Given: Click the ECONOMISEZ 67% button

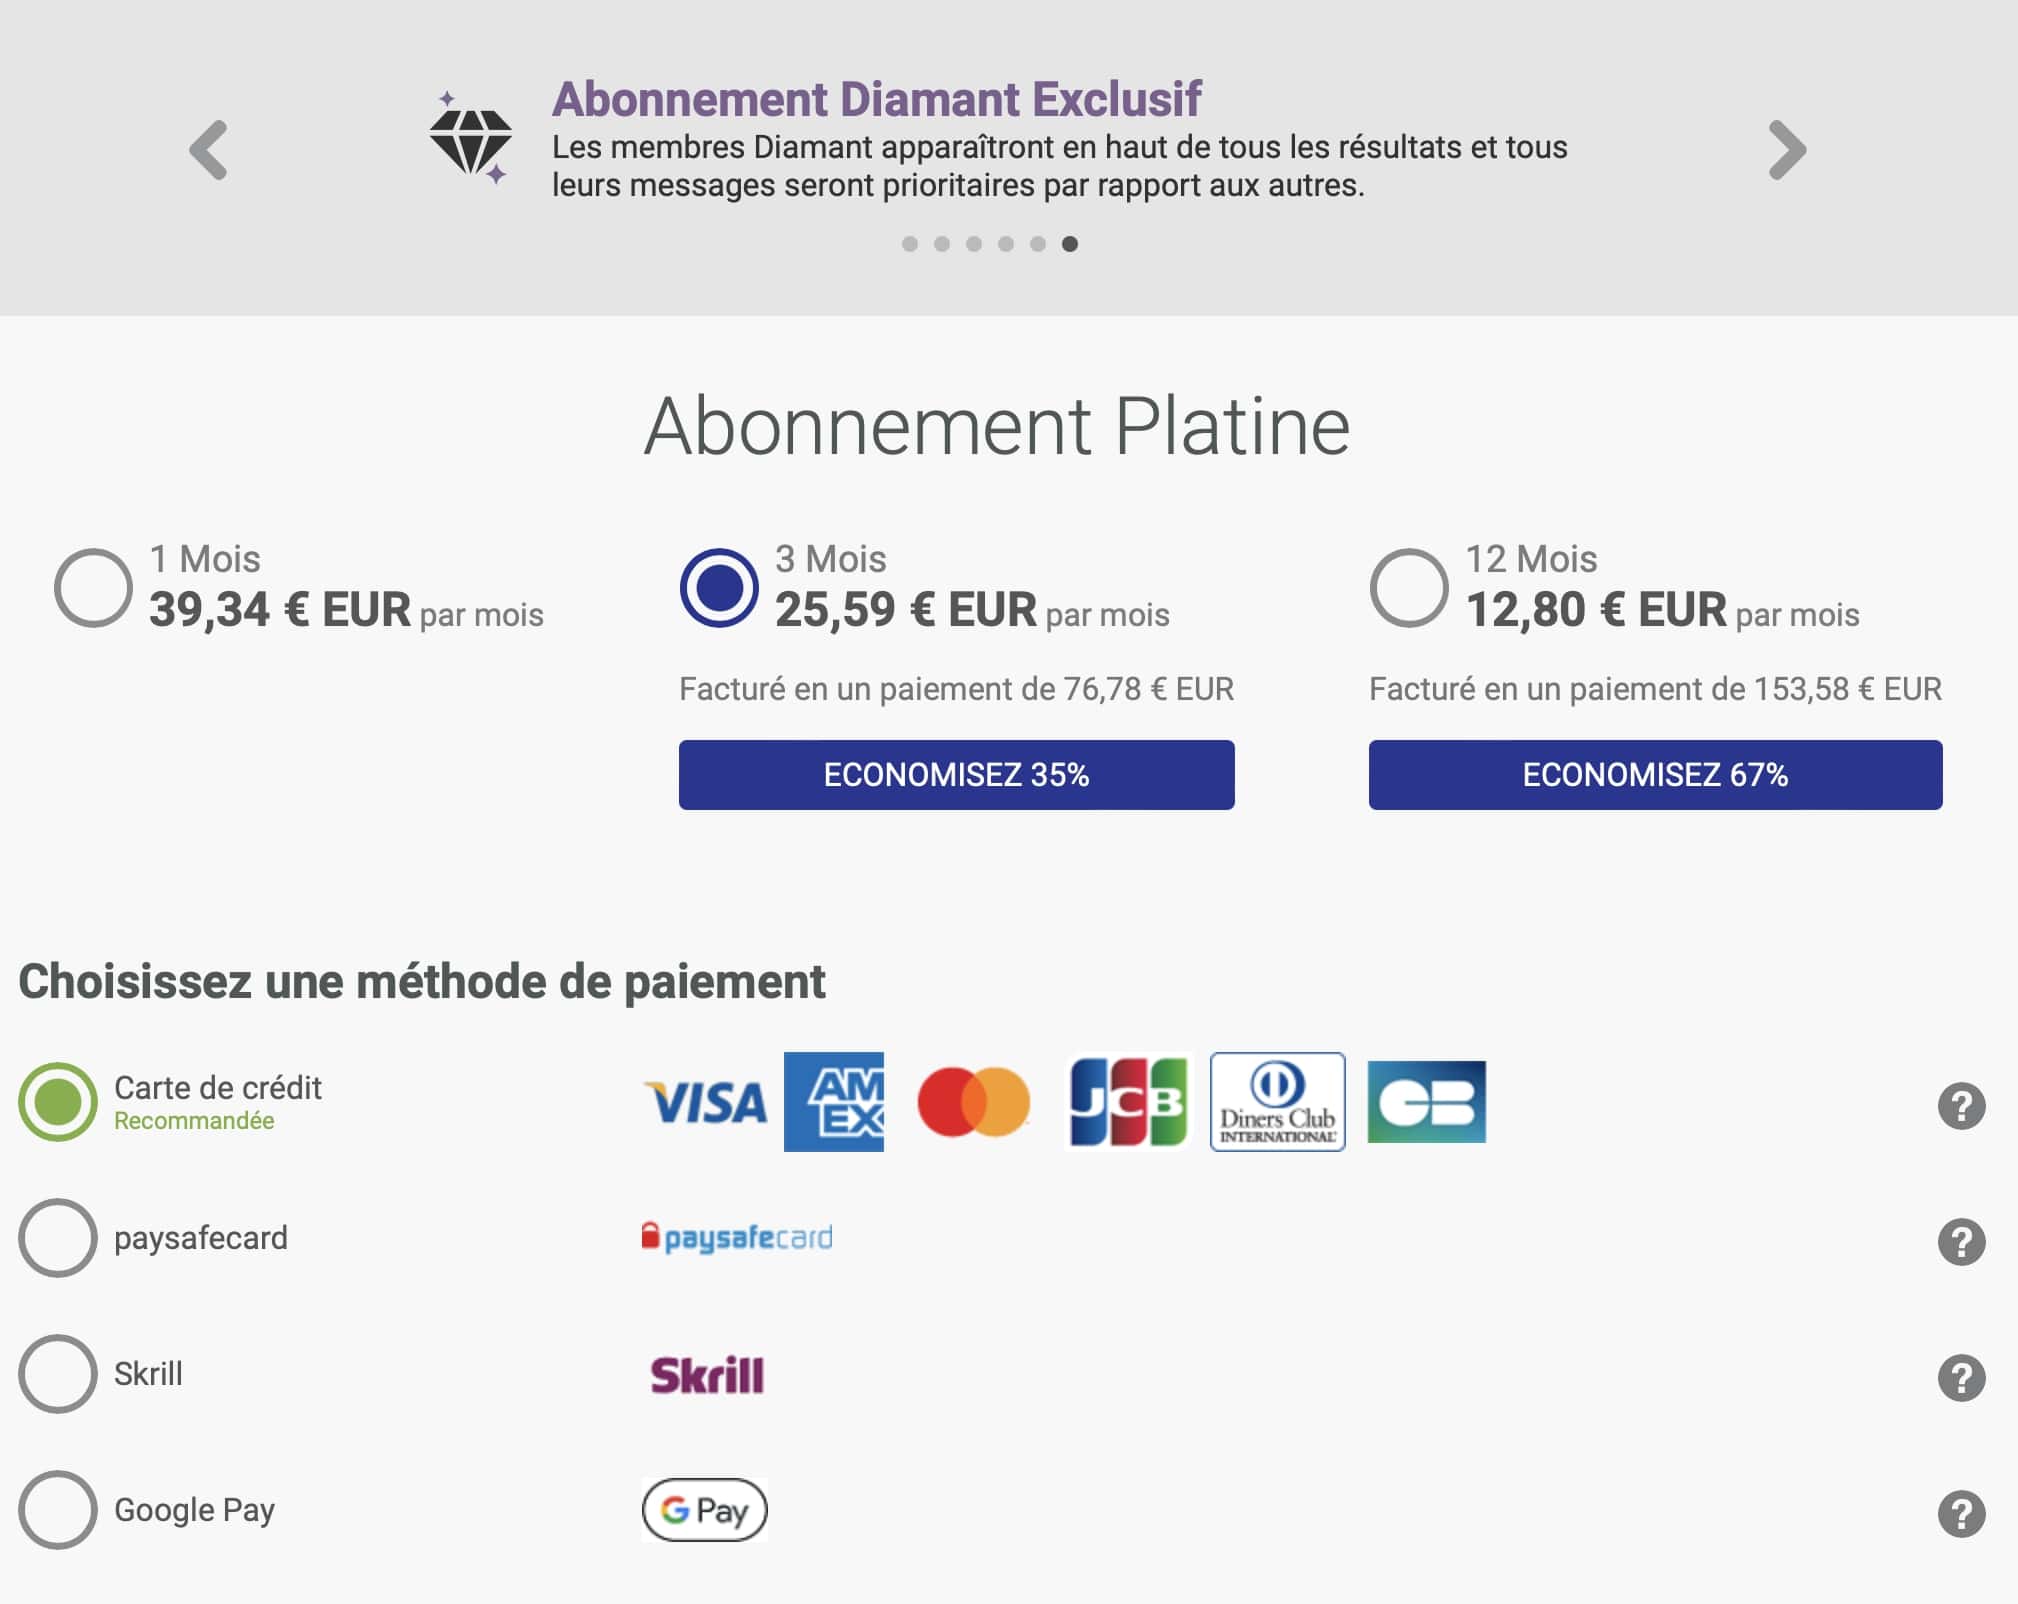Looking at the screenshot, I should coord(1655,775).
